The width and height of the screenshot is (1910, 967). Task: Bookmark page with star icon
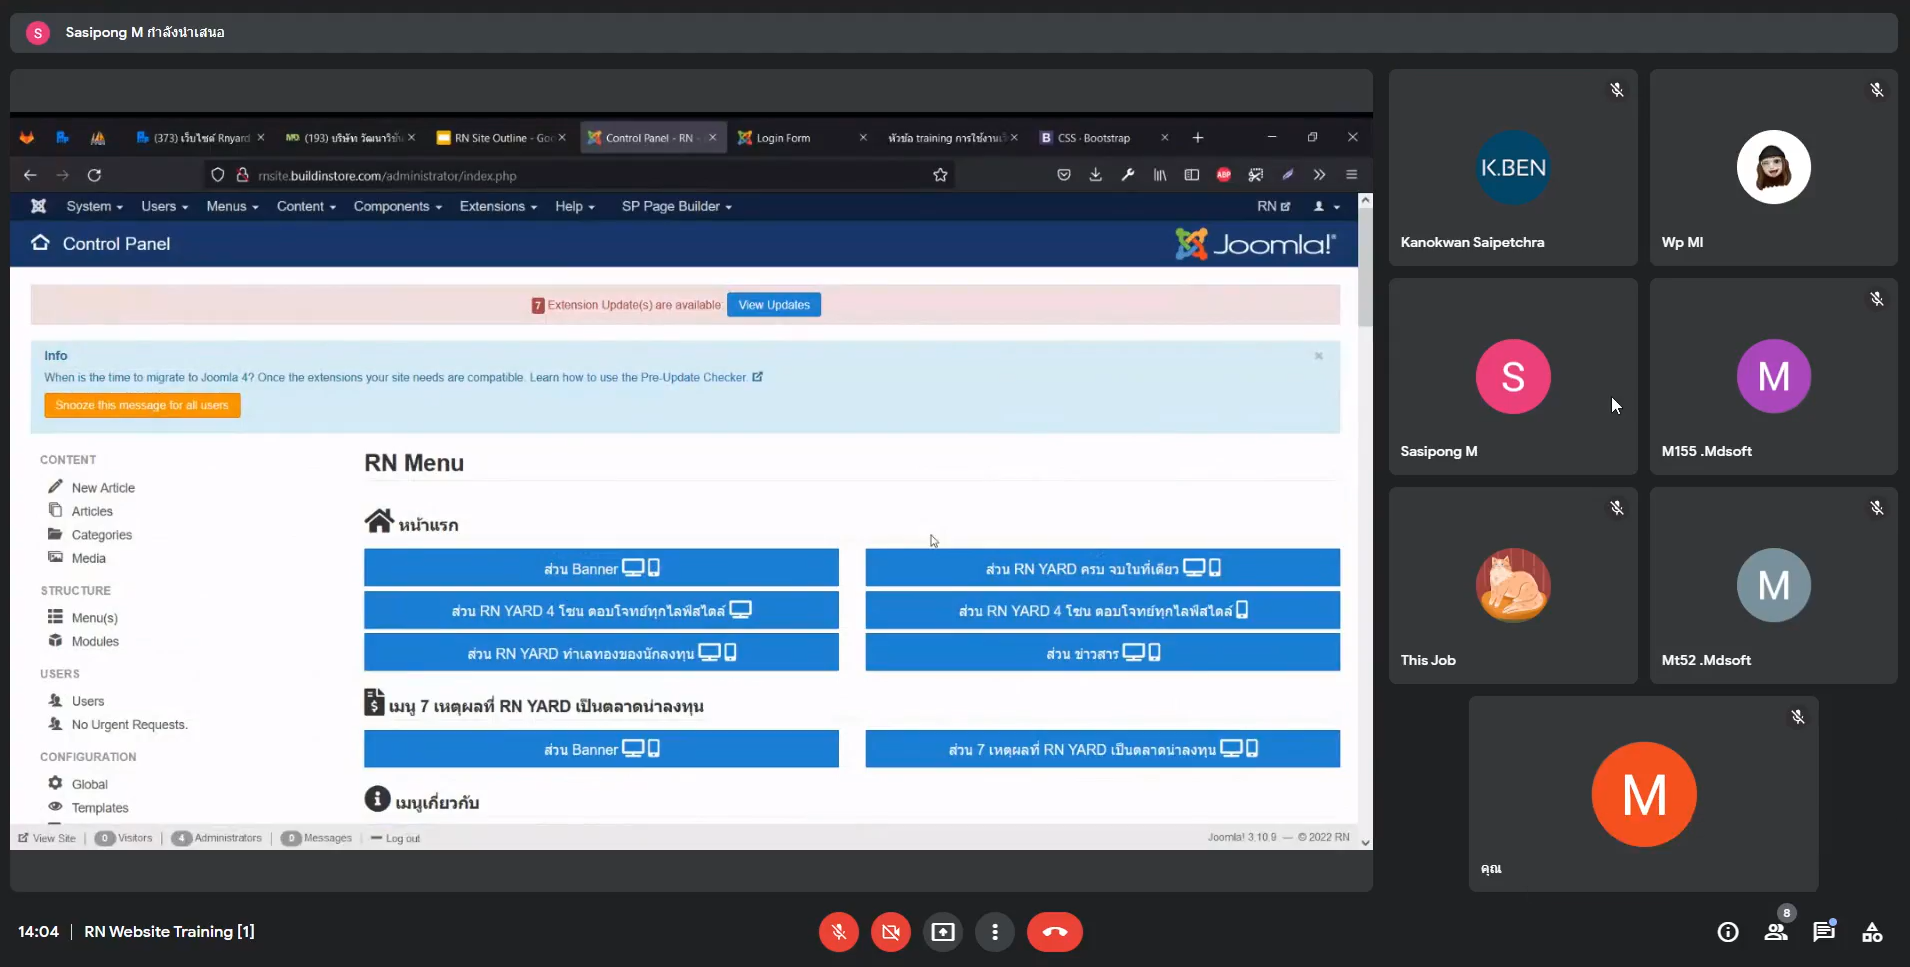pyautogui.click(x=940, y=175)
